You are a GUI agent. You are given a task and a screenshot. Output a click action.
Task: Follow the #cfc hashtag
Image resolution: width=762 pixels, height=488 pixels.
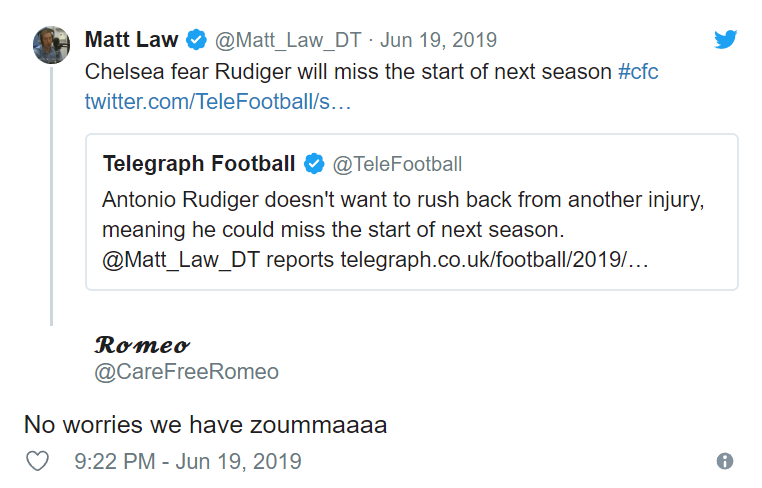pos(638,73)
